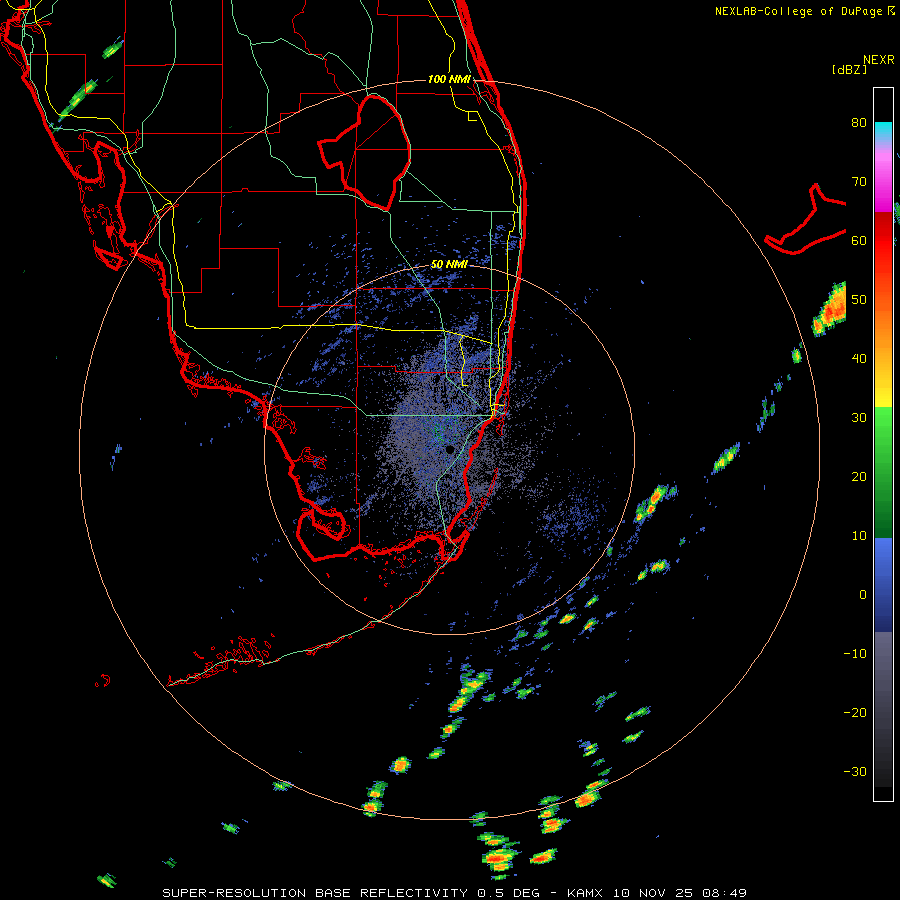Click the 80 value on dBZ scale
The image size is (900, 900).
(859, 122)
